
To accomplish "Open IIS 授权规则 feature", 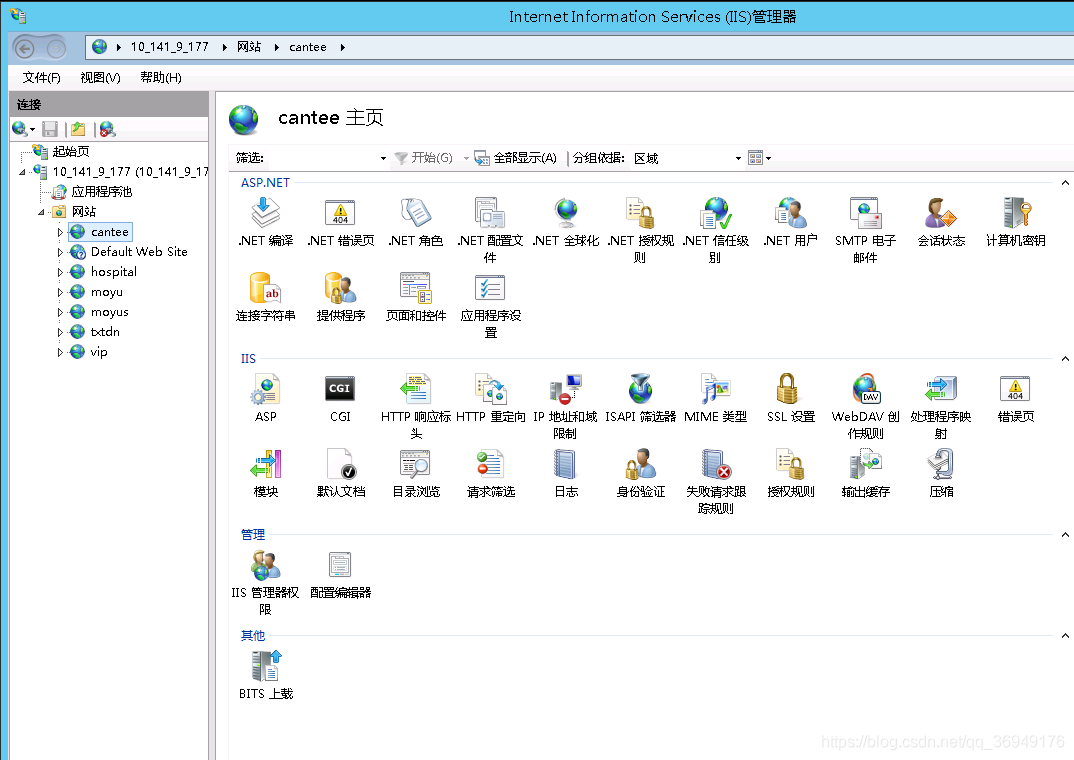I will tap(790, 472).
